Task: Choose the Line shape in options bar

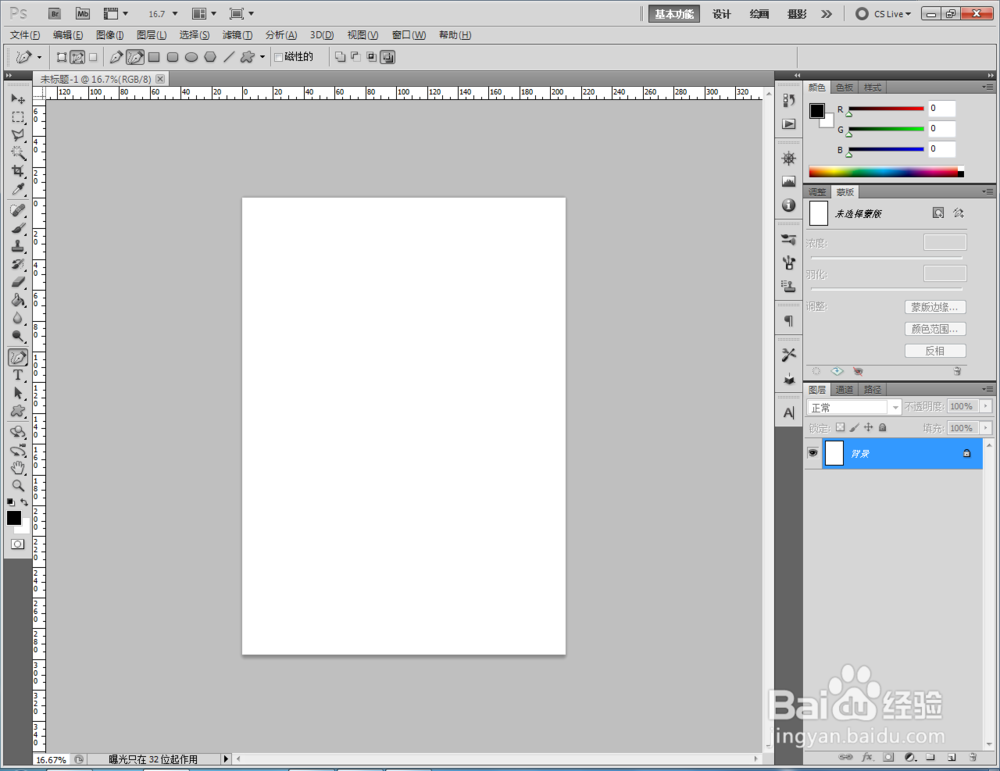Action: tap(228, 57)
